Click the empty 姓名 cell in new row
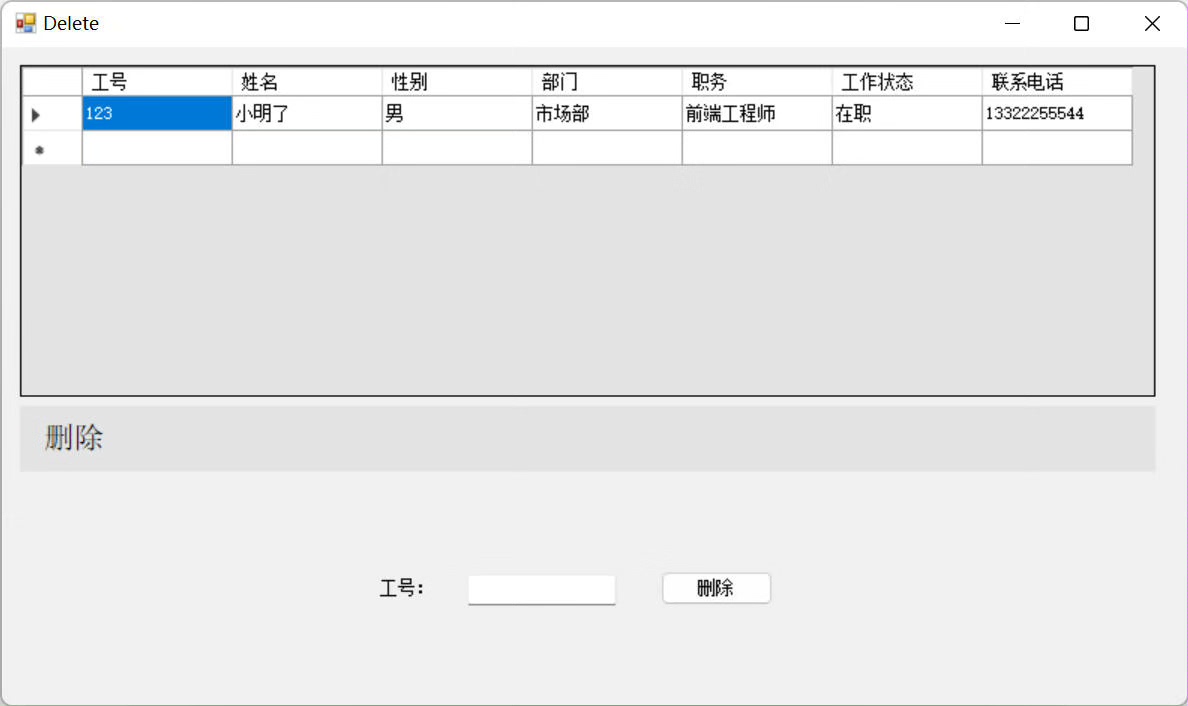The width and height of the screenshot is (1188, 706). tap(307, 148)
